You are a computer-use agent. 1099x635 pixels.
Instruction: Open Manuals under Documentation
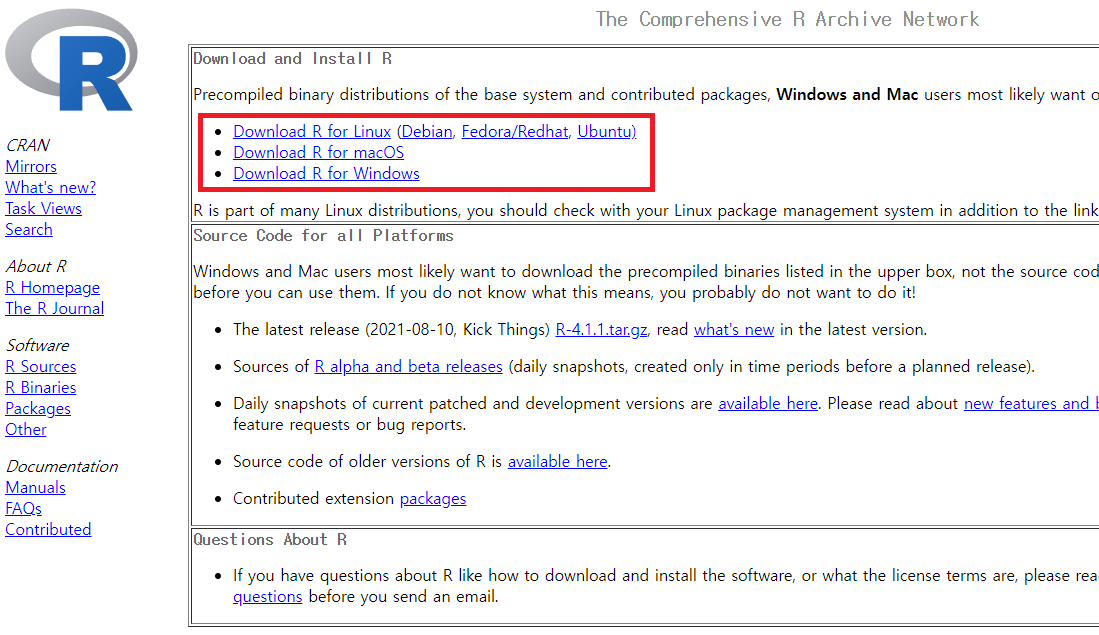click(x=35, y=488)
